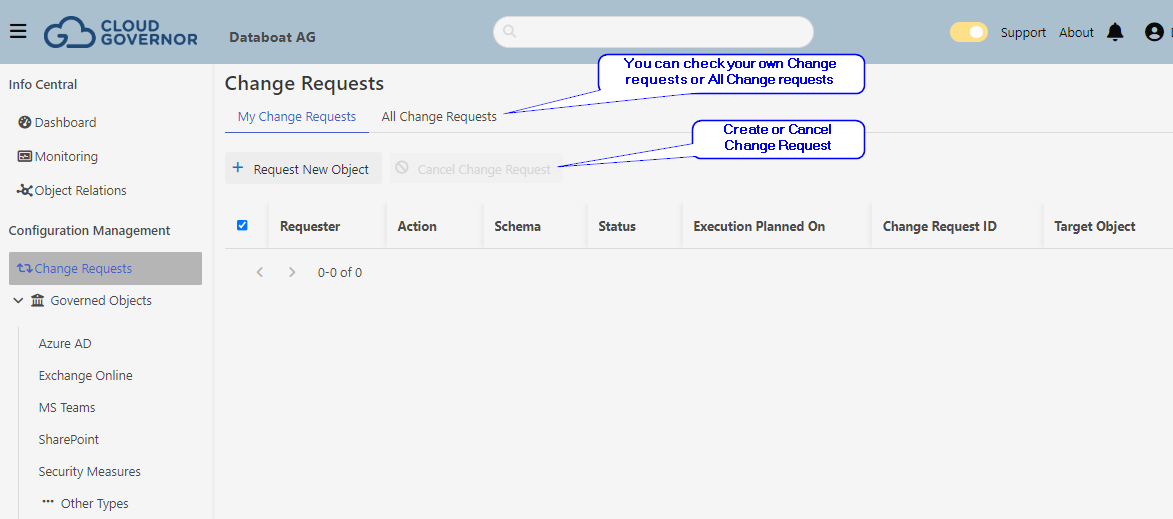
Task: Click the Info Central section heading
Action: [43, 85]
